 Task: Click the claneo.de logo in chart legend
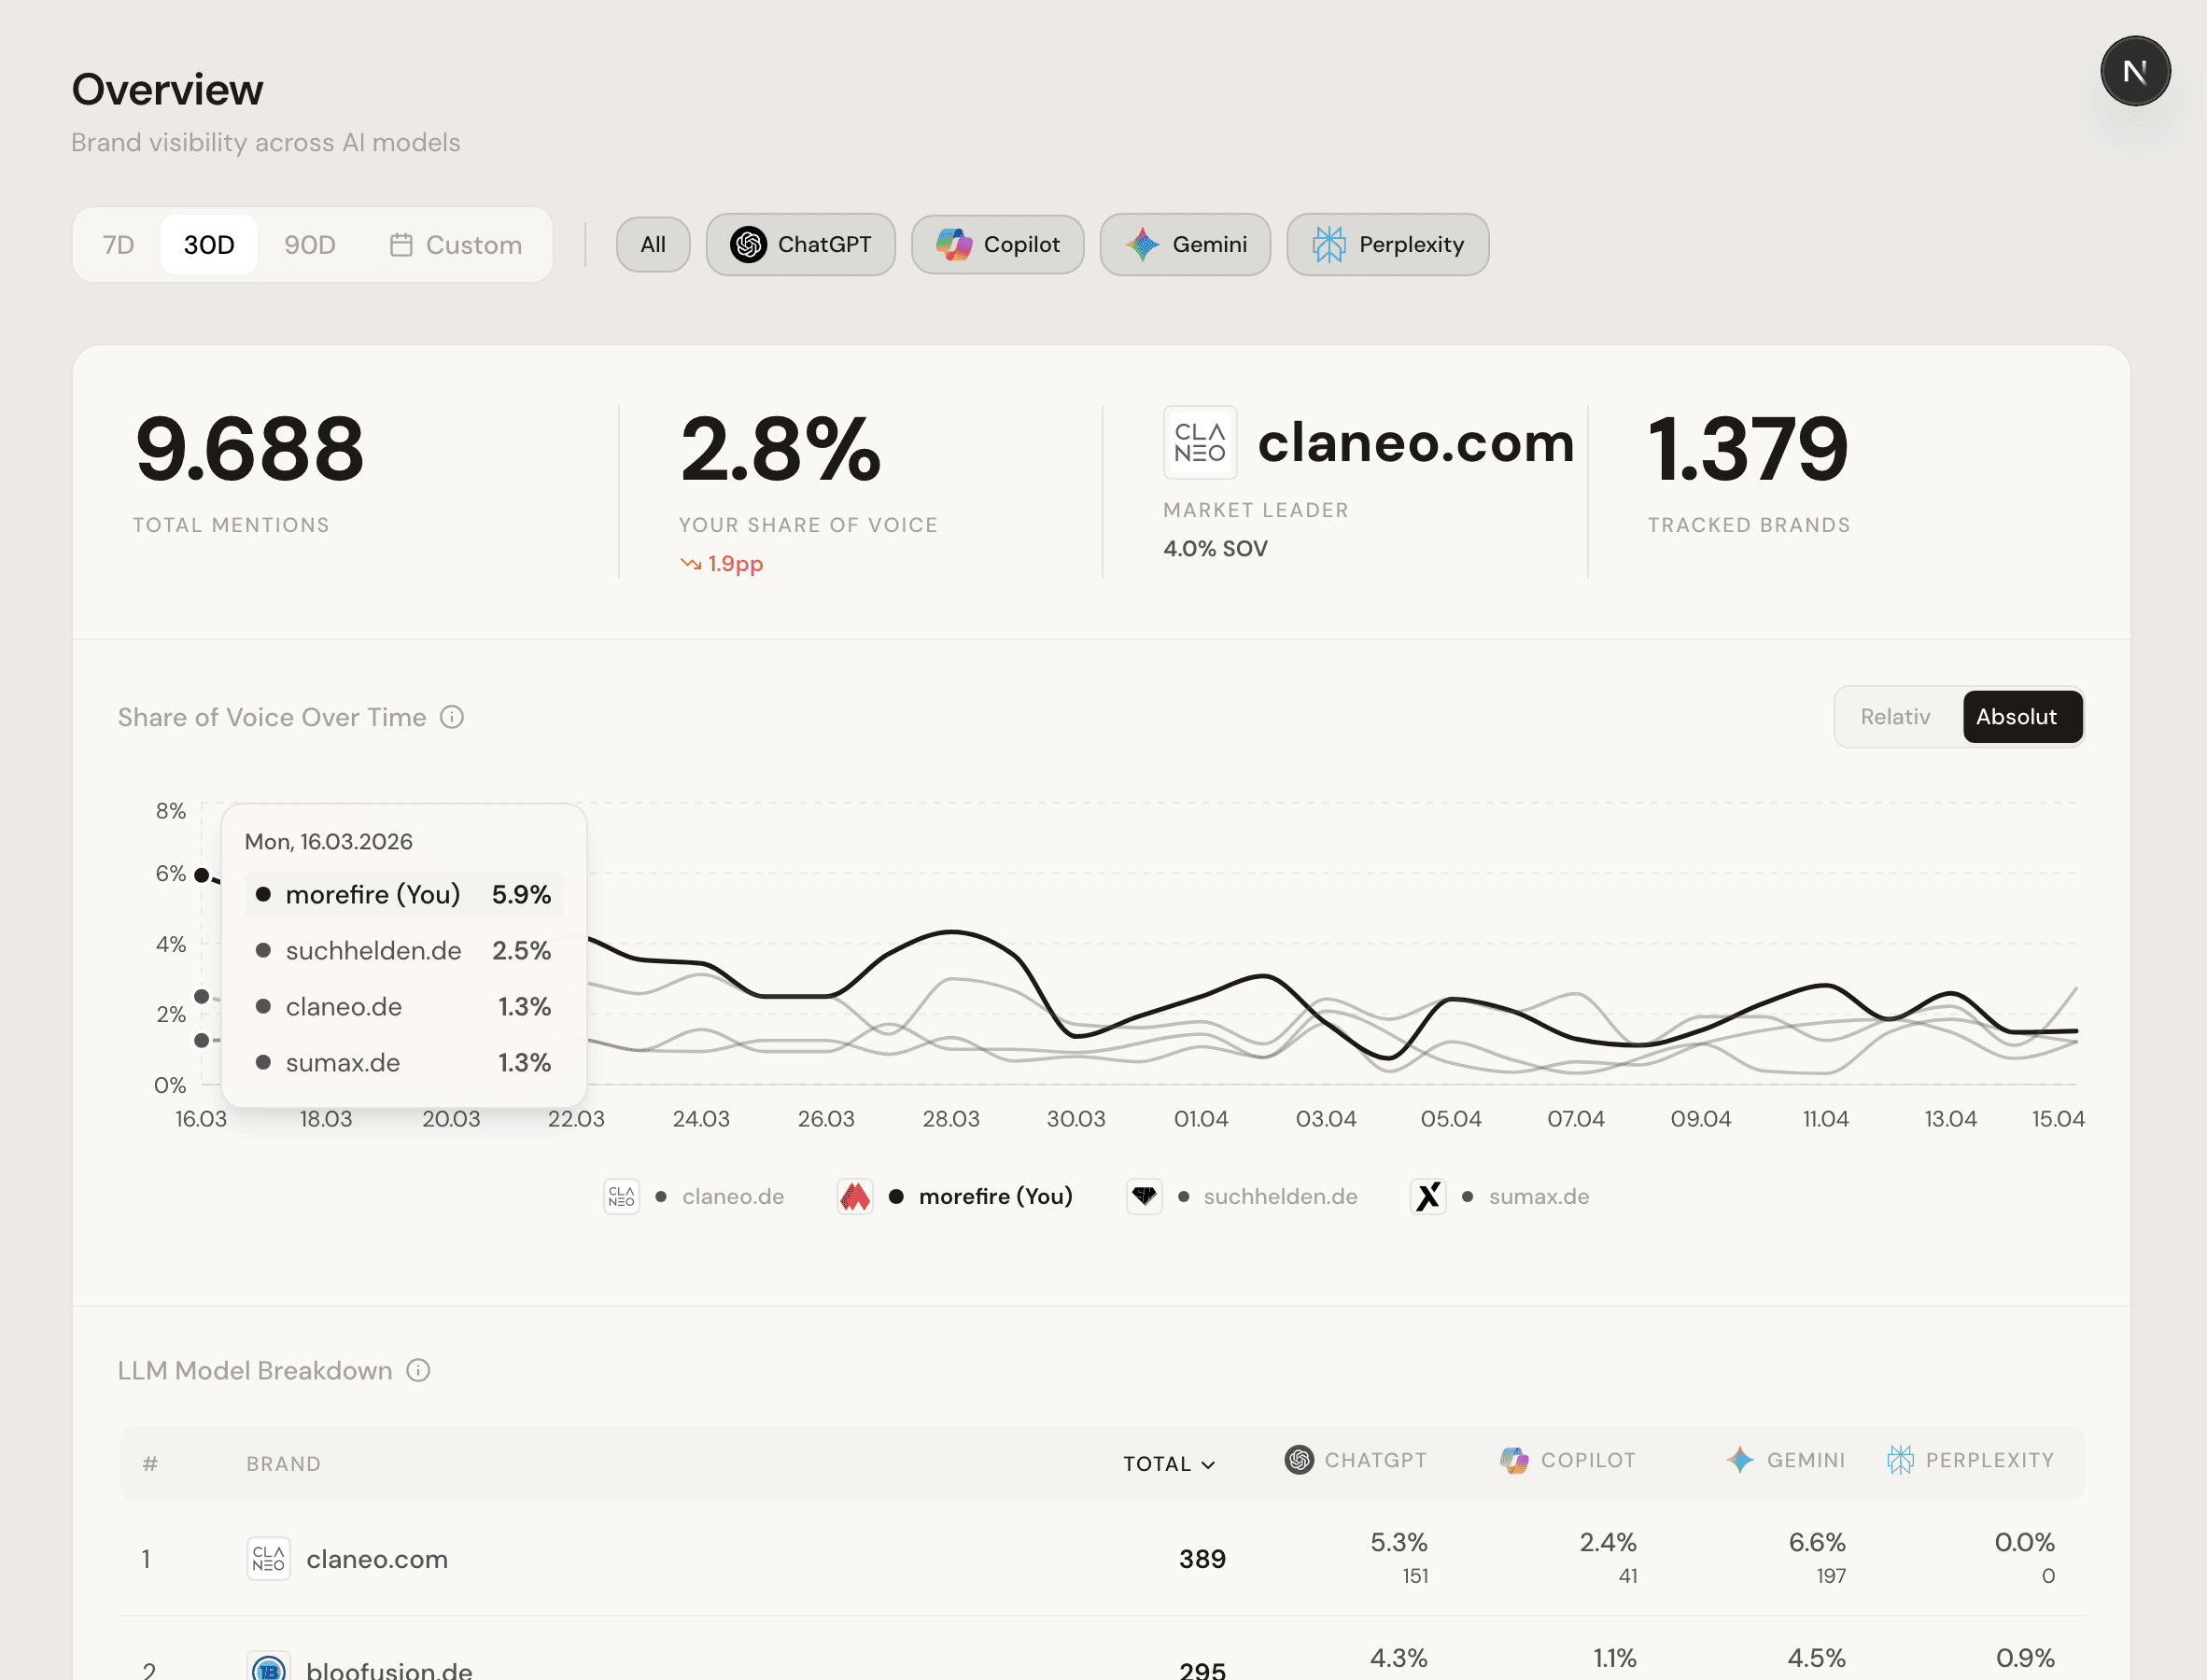click(x=621, y=1196)
